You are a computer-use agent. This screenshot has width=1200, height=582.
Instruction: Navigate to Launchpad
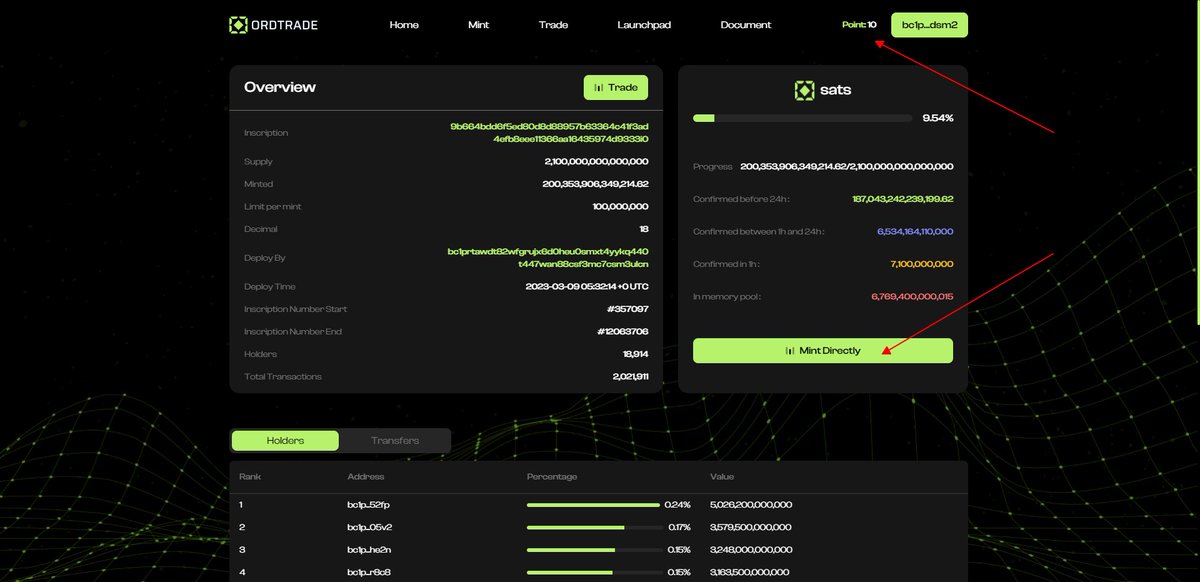point(644,25)
